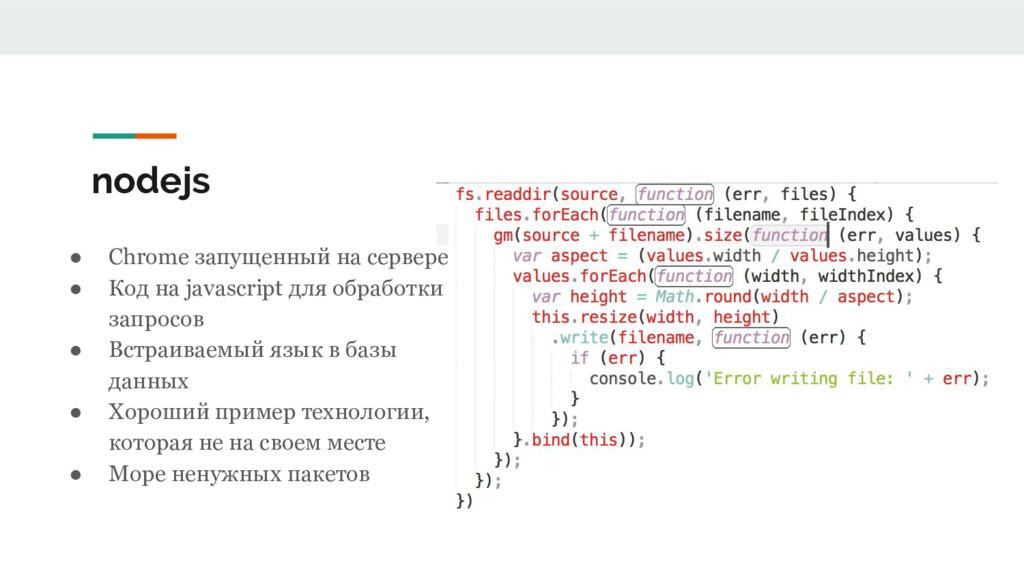Select the bullet "Хороший пример технологии,"
Screen dimensions: 1024x576
[269, 412]
